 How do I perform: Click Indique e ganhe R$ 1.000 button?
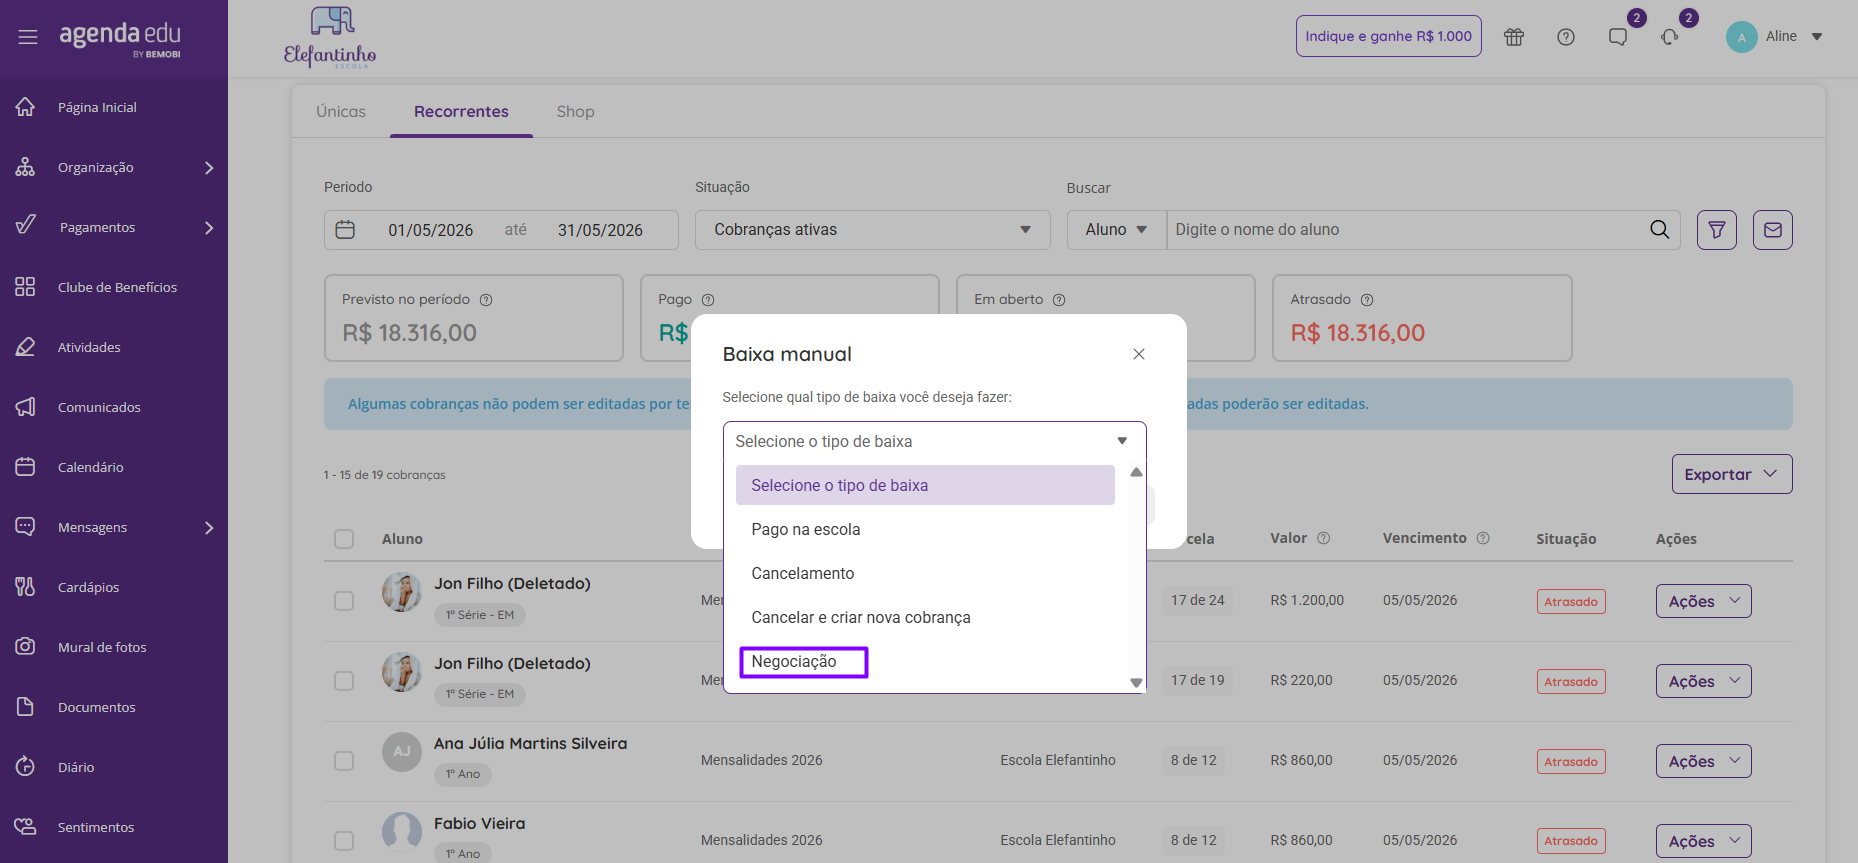click(1389, 36)
